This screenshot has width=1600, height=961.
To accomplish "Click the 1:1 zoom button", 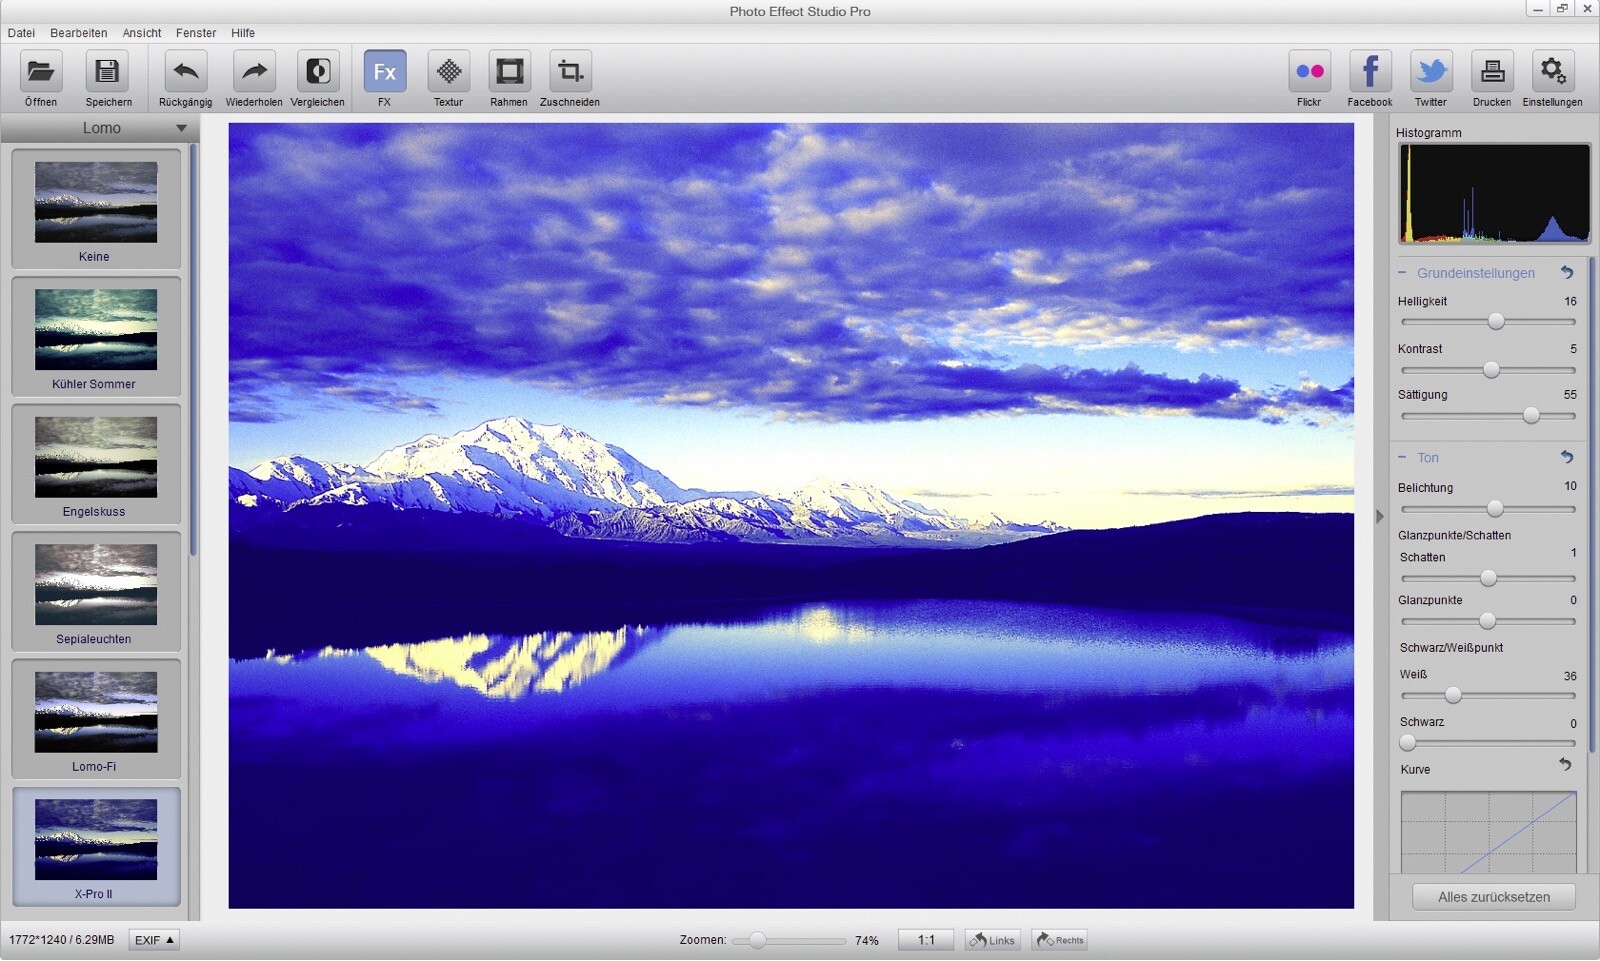I will point(925,940).
